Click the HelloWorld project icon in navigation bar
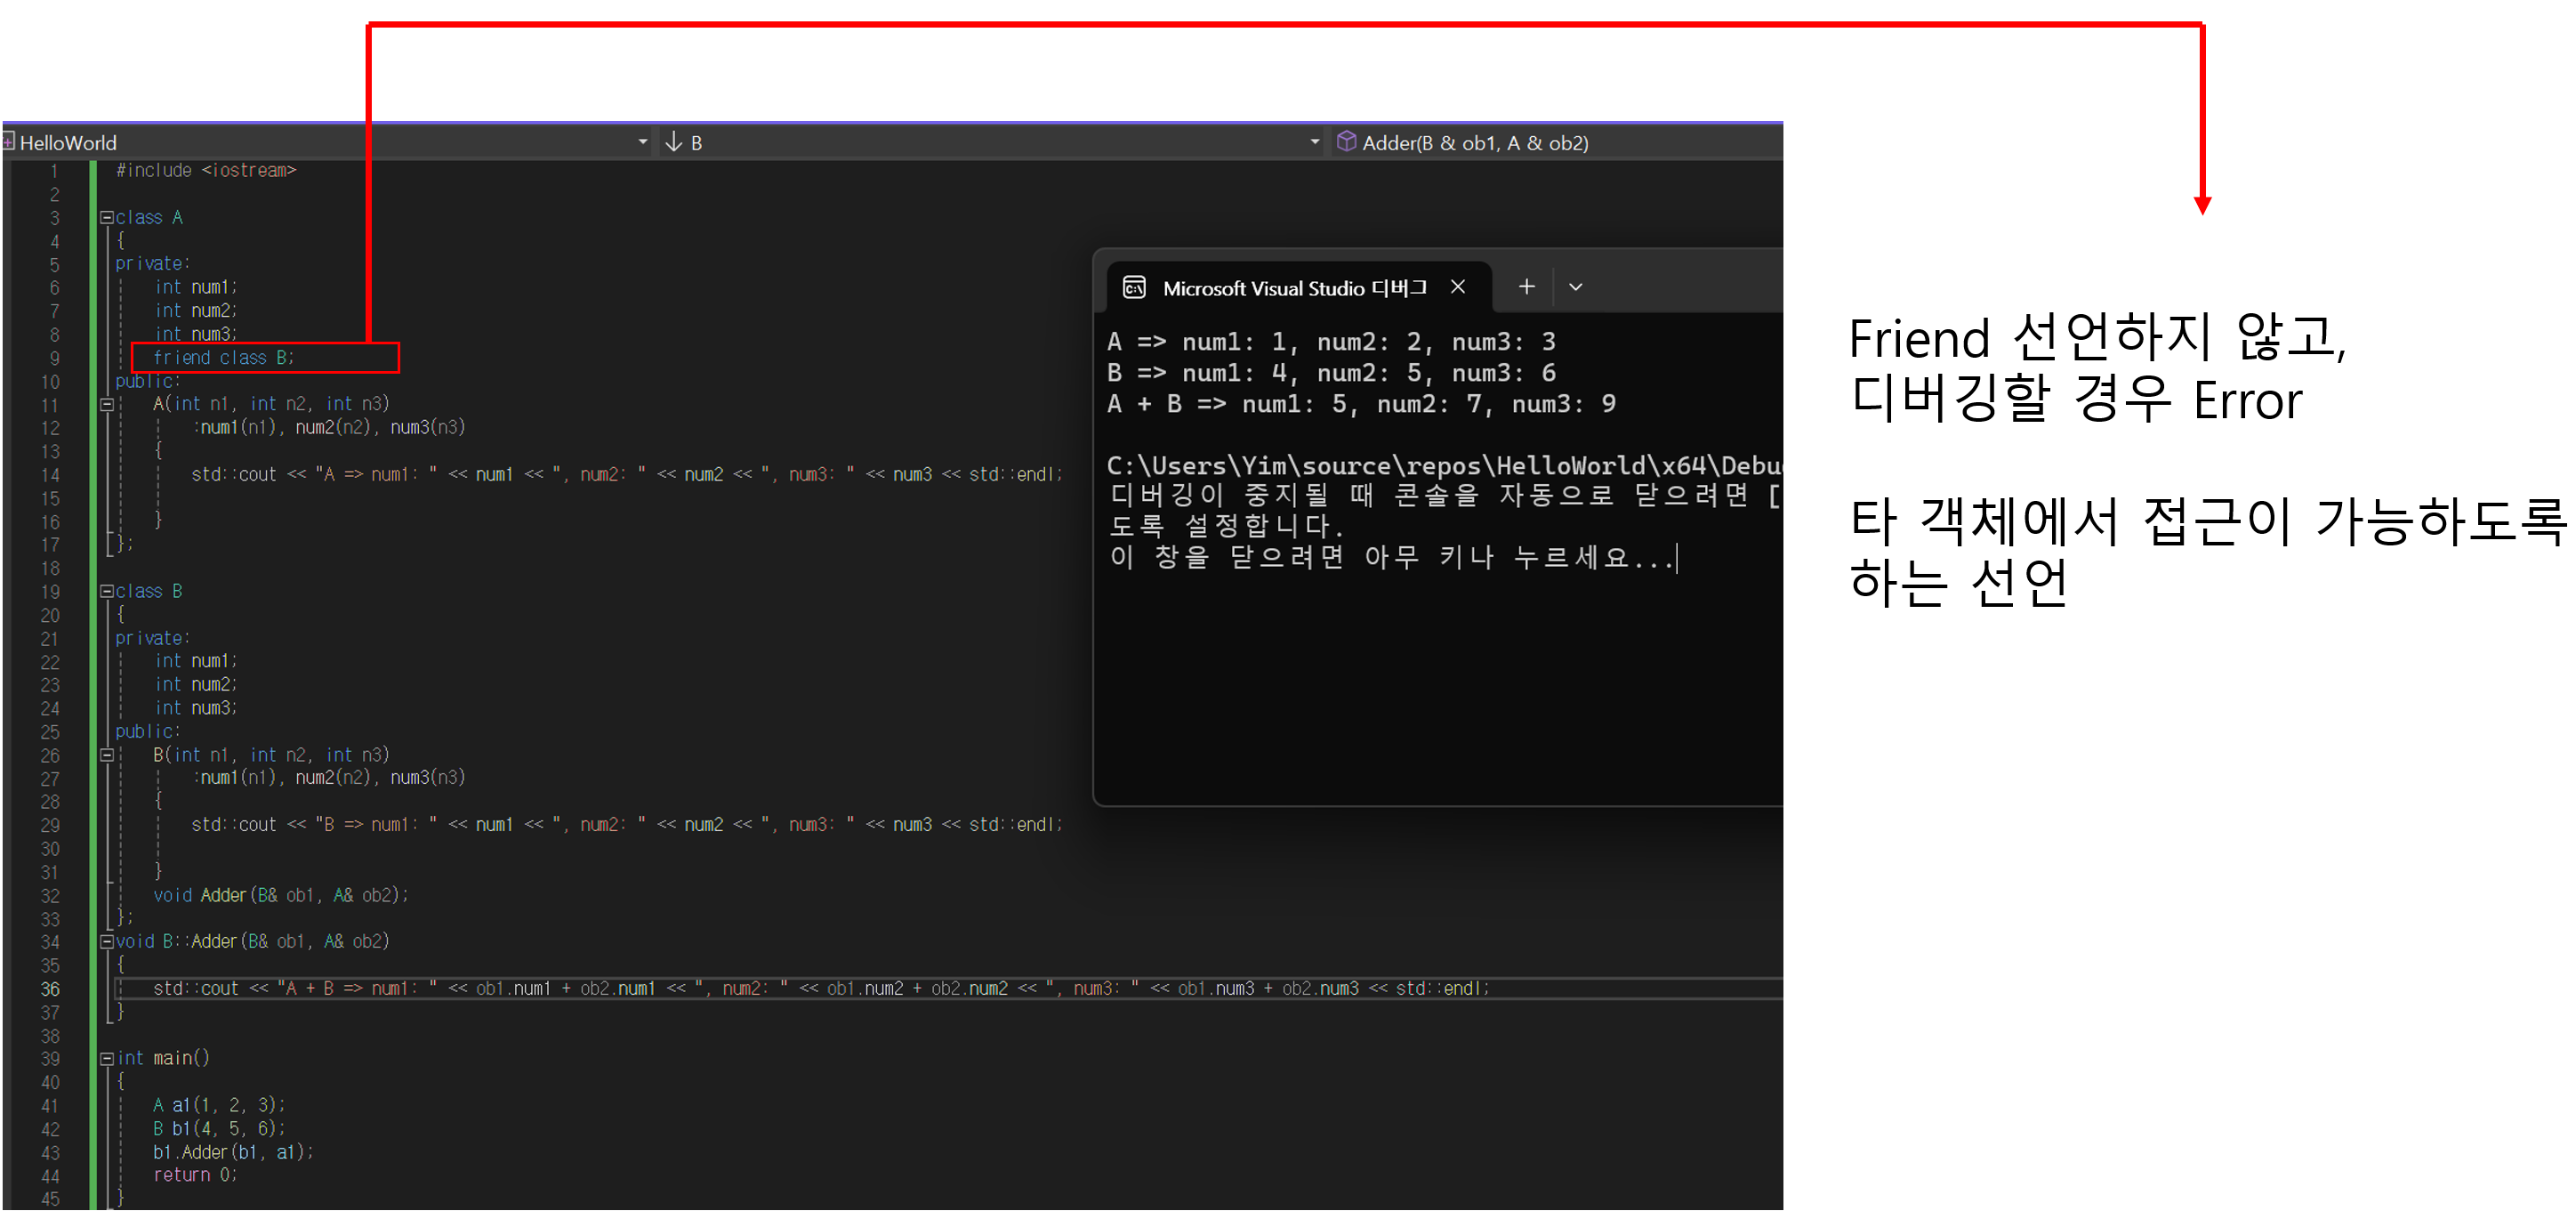 [8, 142]
